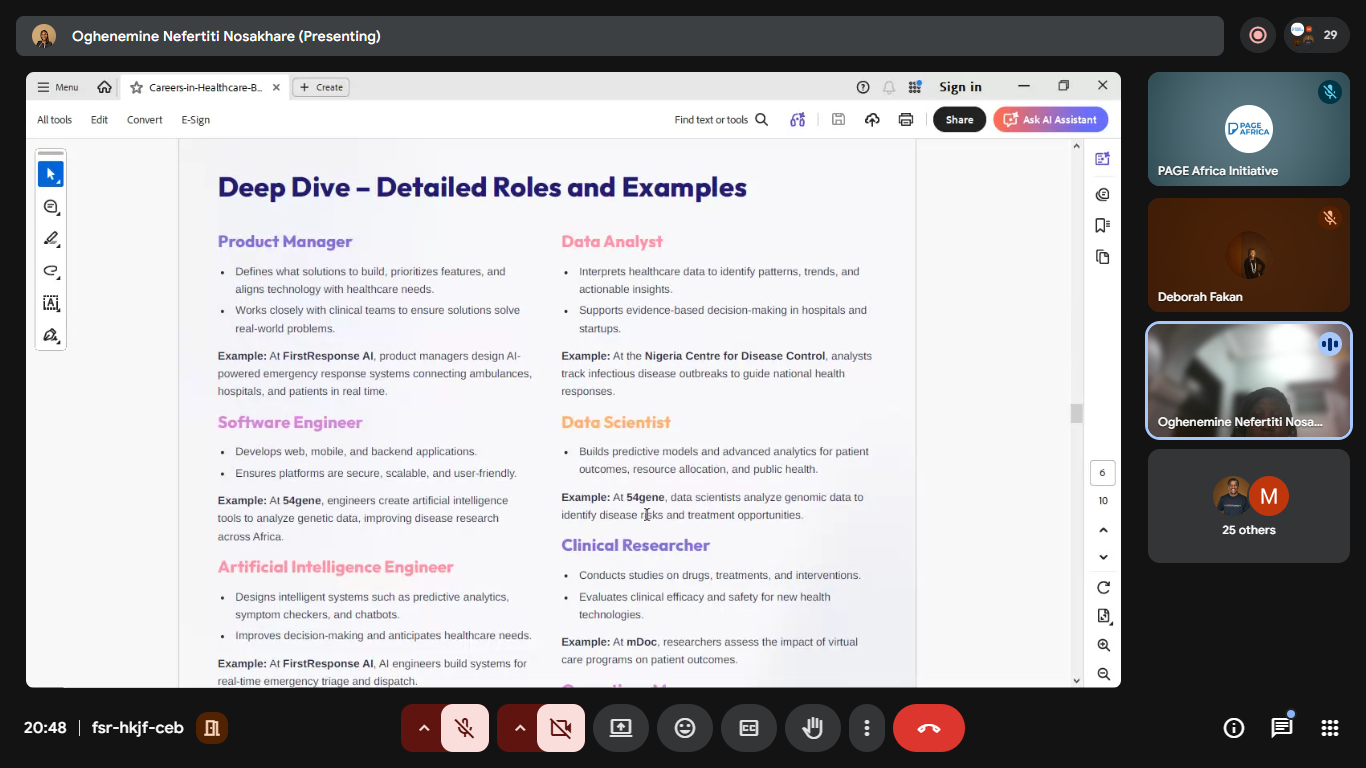Image resolution: width=1366 pixels, height=768 pixels.
Task: Select the freehand draw loop tool
Action: point(51,270)
